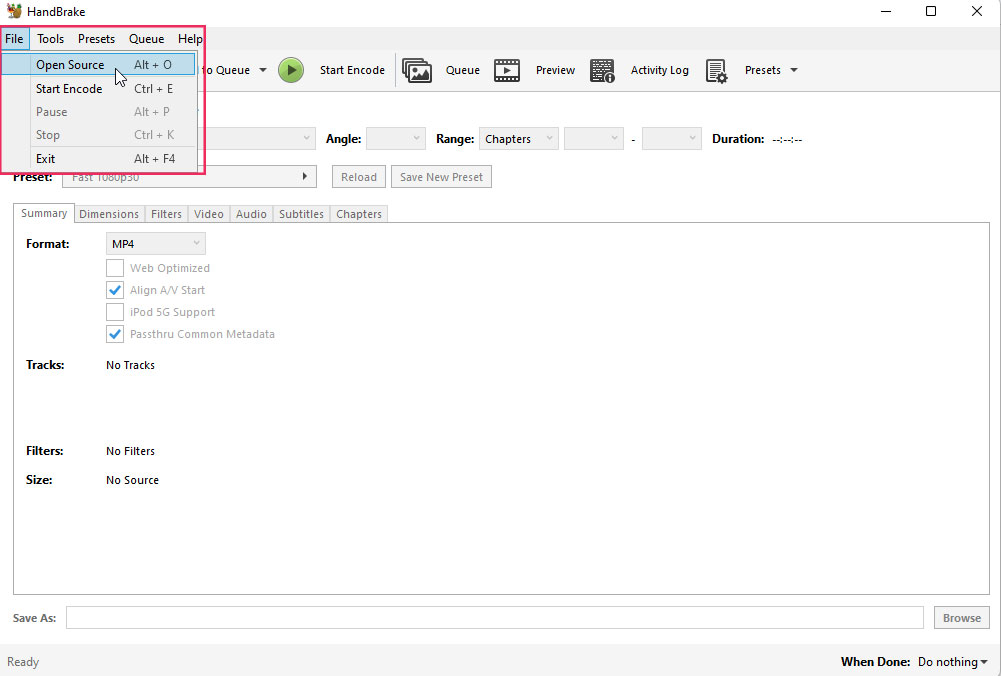Open the When Done Do nothing dropdown

pos(952,662)
